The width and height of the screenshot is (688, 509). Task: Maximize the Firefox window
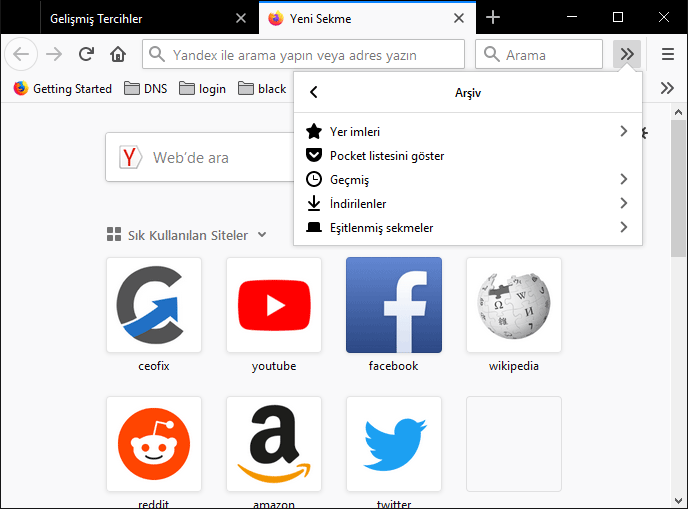tap(618, 18)
